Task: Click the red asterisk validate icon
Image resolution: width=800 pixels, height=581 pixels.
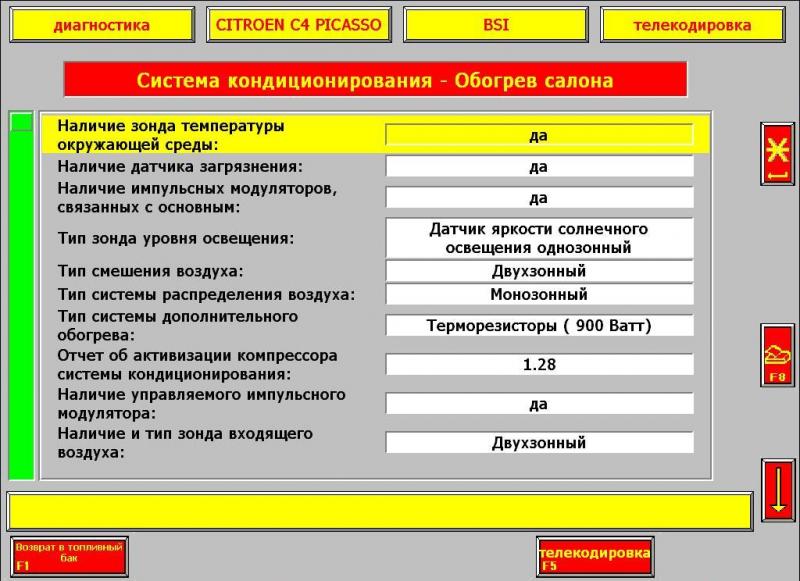Action: click(777, 154)
